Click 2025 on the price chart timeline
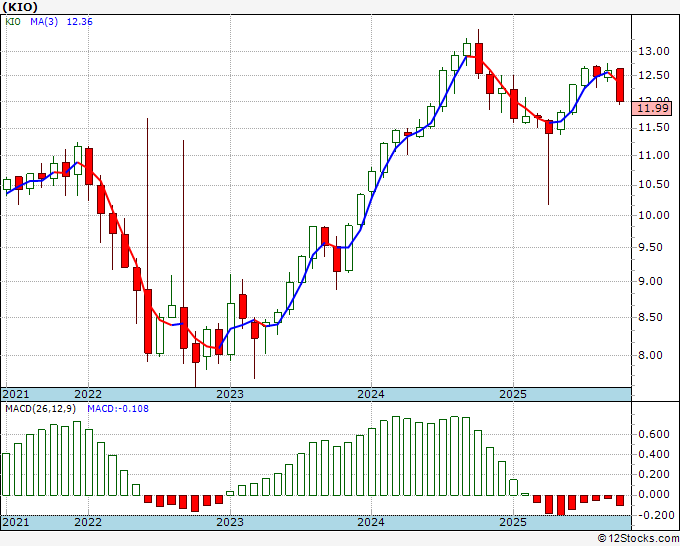Viewport: 680px width, 546px height. tap(513, 394)
